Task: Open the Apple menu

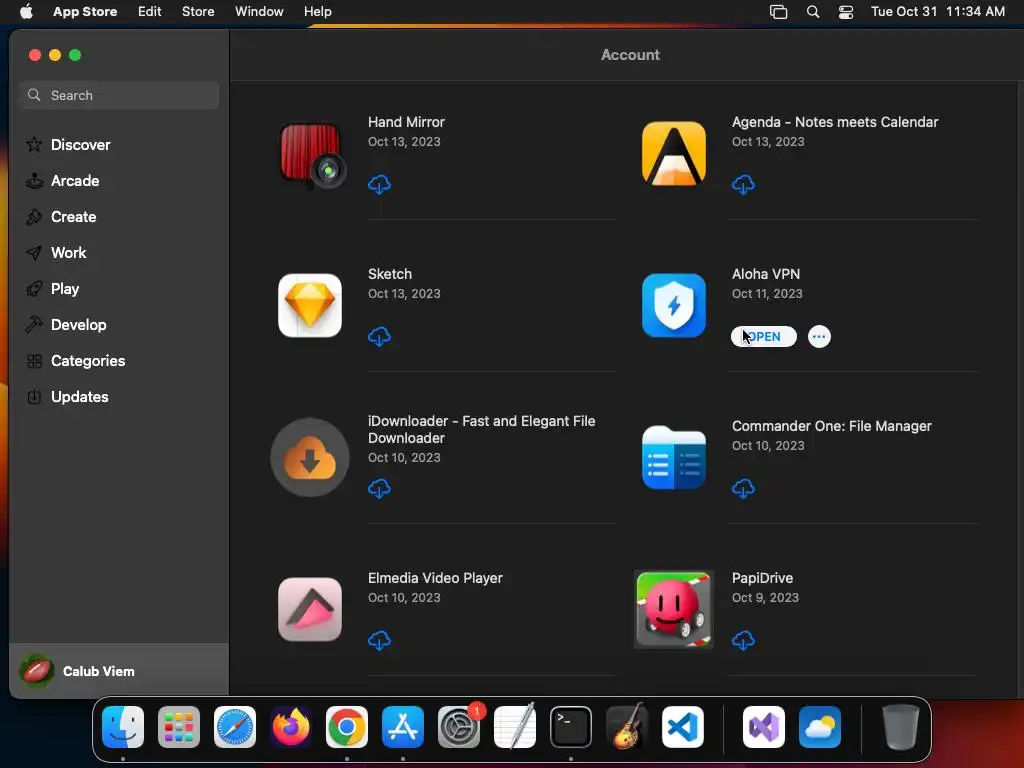Action: [26, 12]
